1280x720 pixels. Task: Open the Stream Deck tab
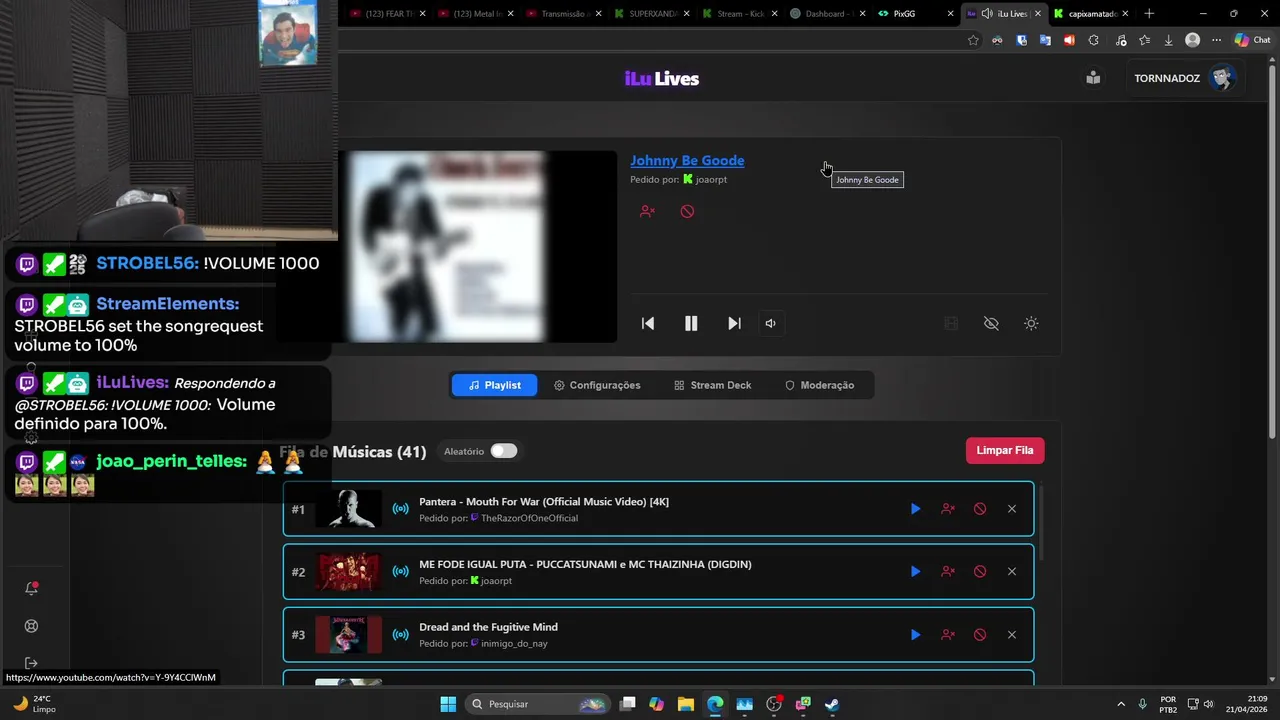712,385
